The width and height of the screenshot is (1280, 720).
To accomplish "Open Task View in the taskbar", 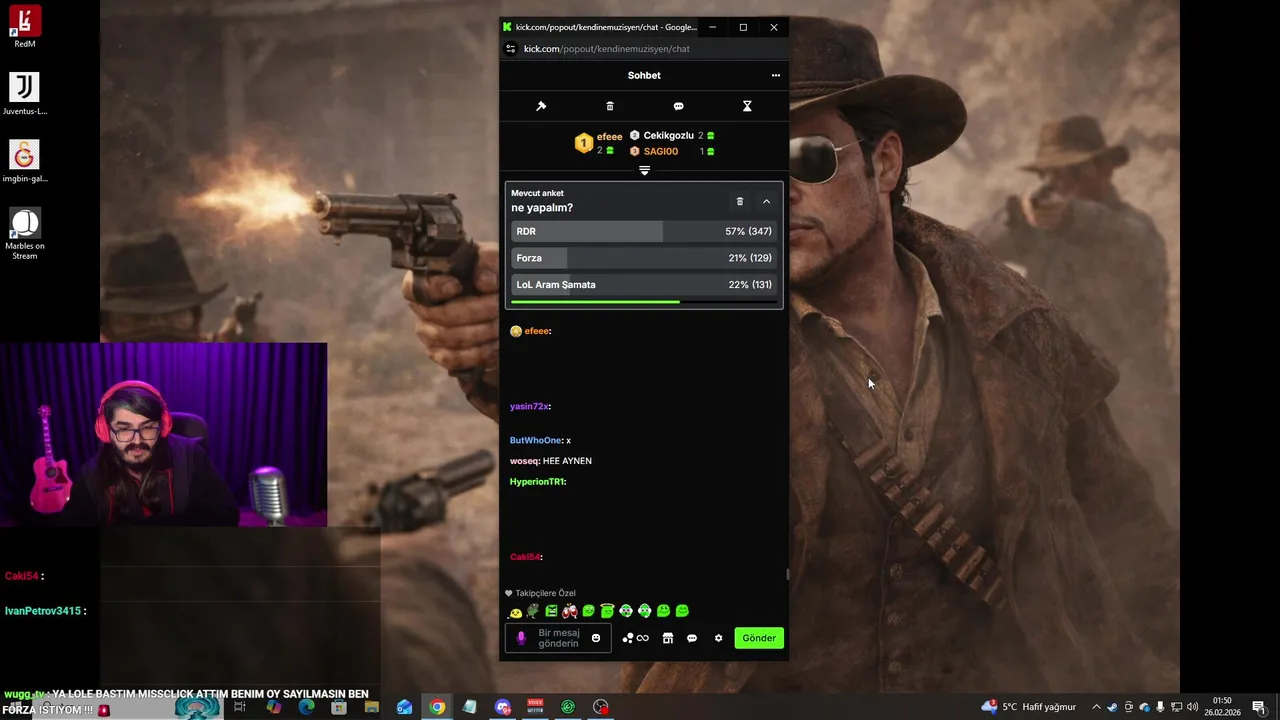I will (240, 707).
